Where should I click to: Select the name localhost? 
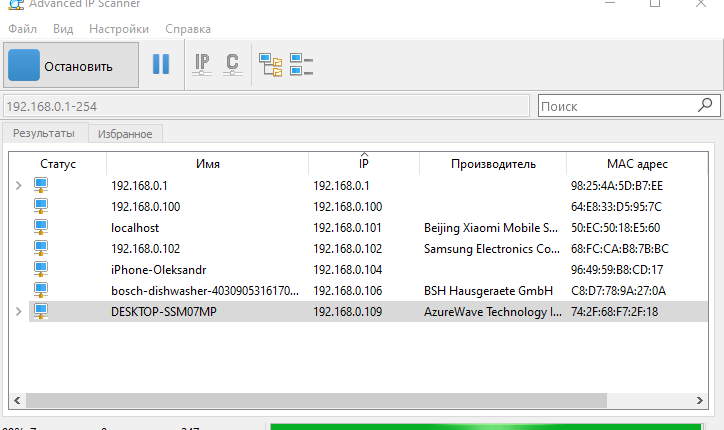[x=135, y=228]
